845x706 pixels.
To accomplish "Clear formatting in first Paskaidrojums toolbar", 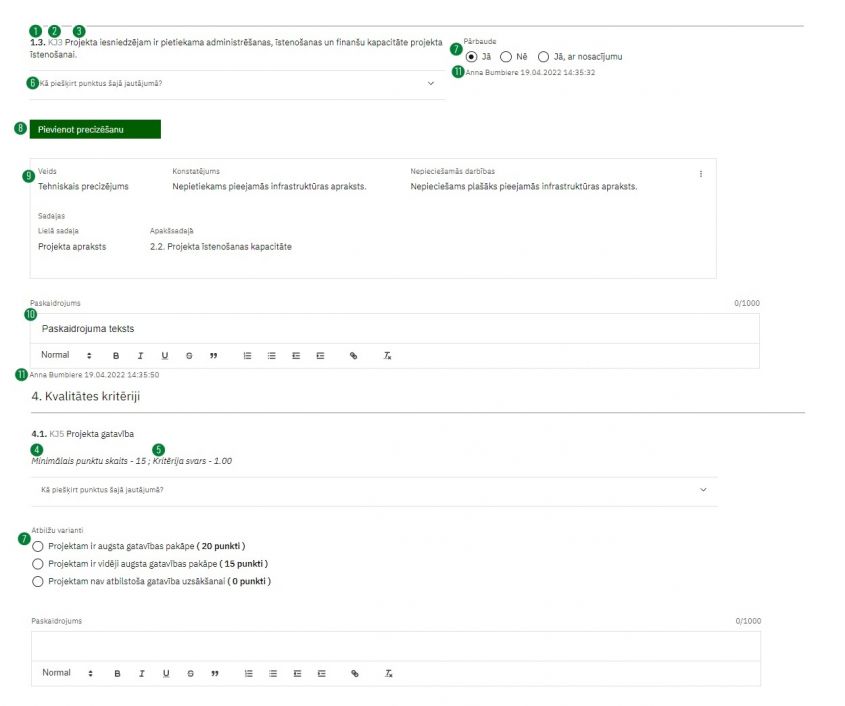I will coord(387,356).
